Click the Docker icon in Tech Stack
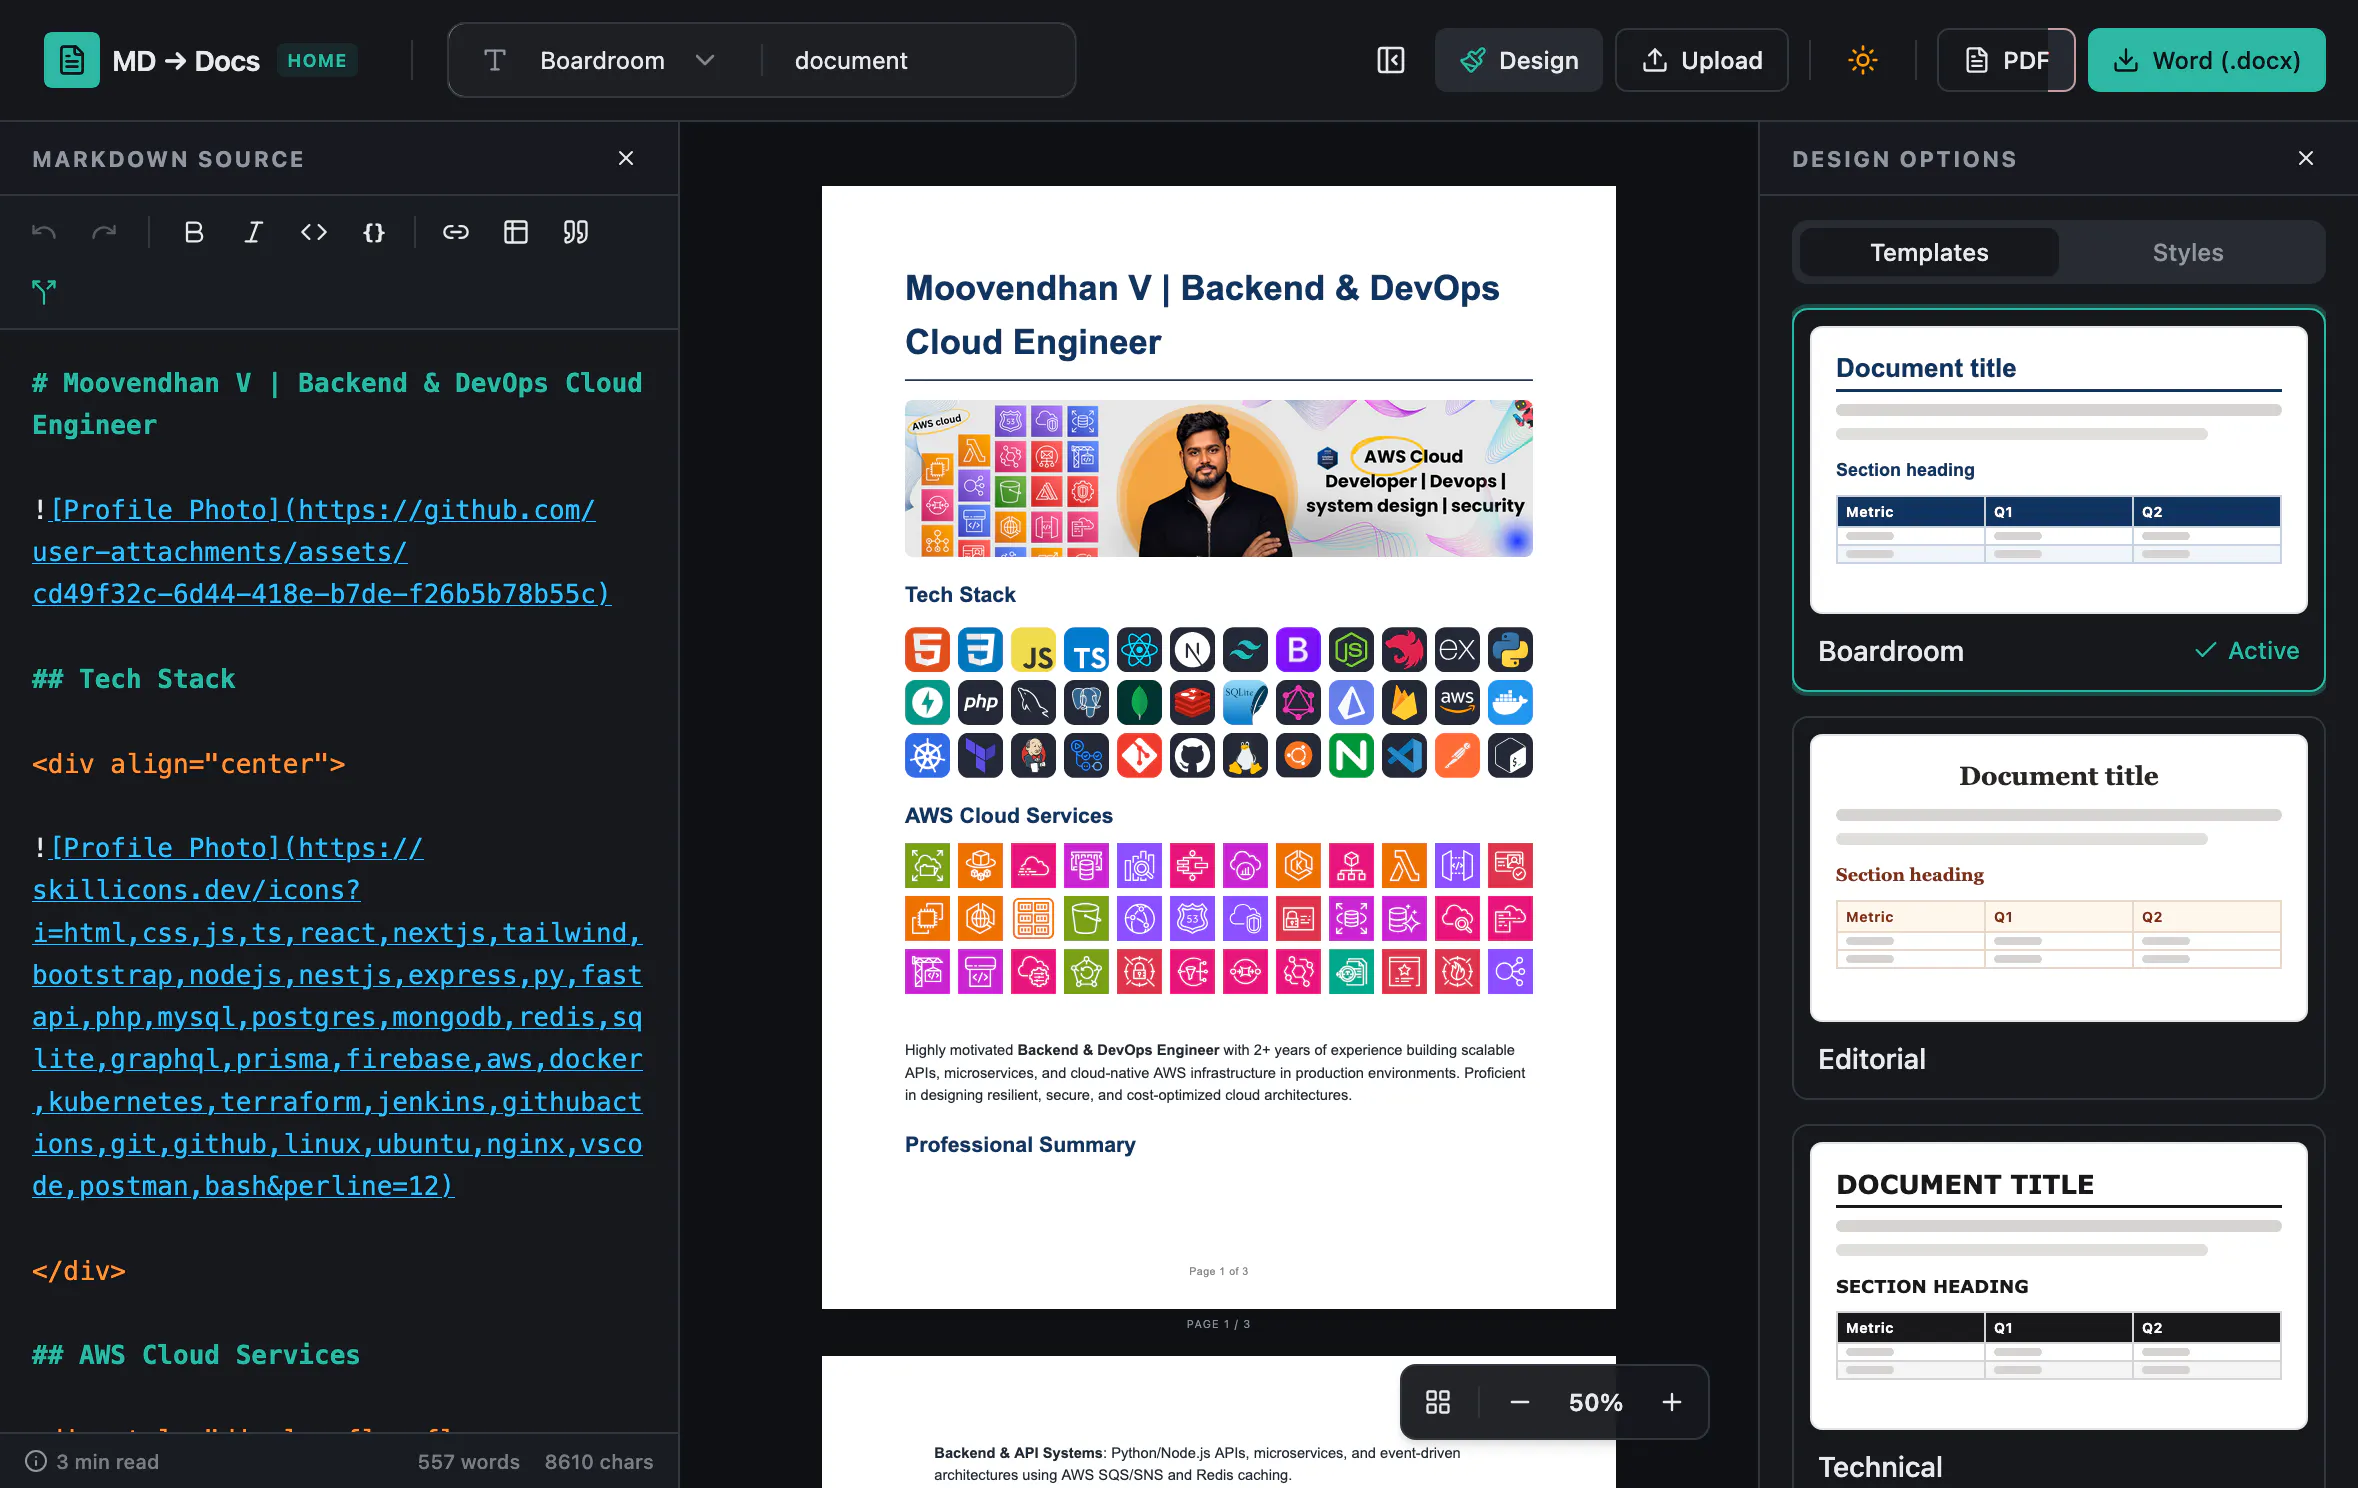Viewport: 2358px width, 1488px height. point(1510,703)
